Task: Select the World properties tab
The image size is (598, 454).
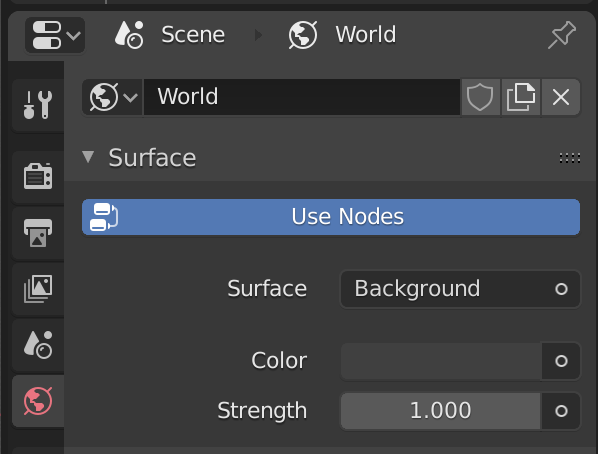Action: coord(38,401)
